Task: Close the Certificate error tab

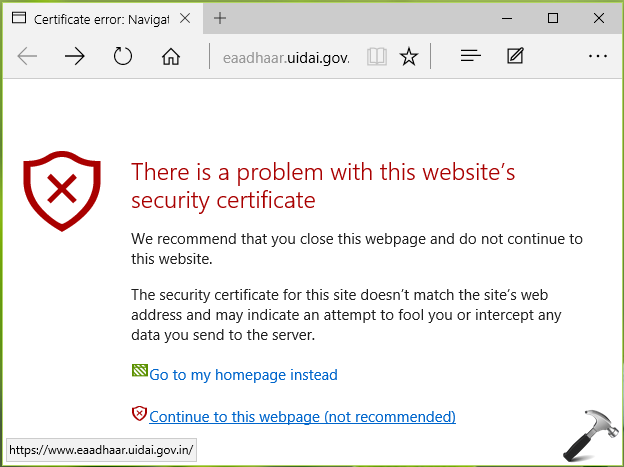Action: [x=185, y=18]
